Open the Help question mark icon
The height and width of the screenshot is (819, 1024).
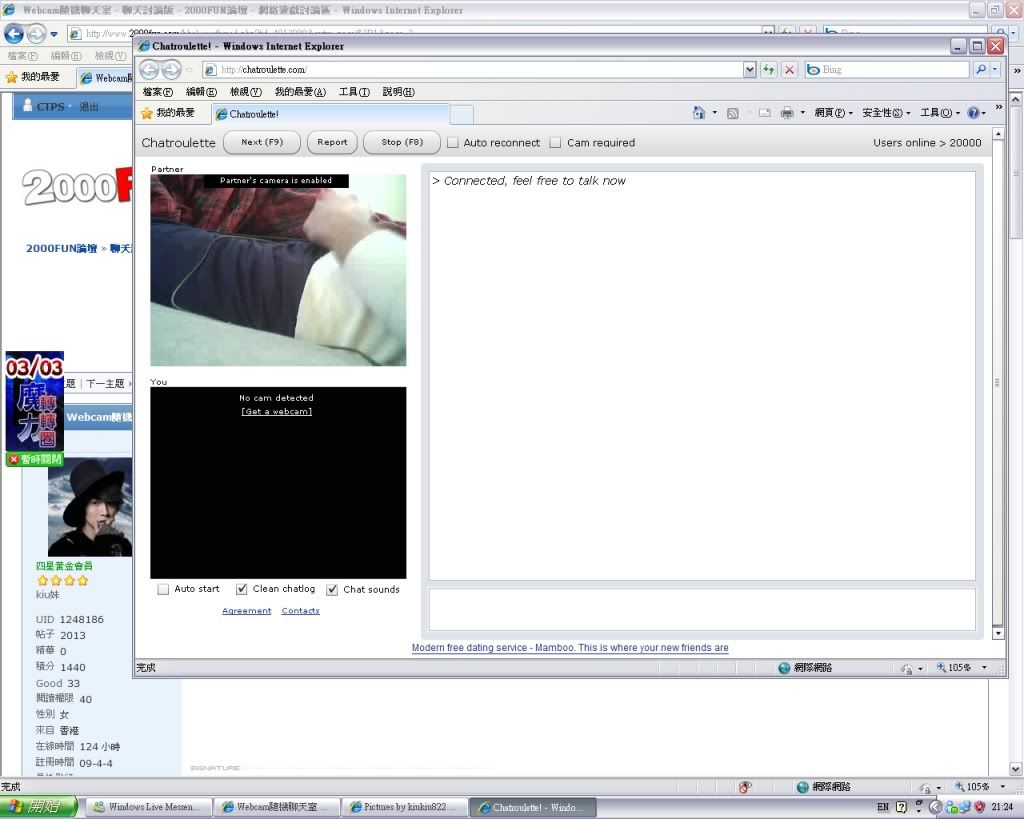point(972,113)
